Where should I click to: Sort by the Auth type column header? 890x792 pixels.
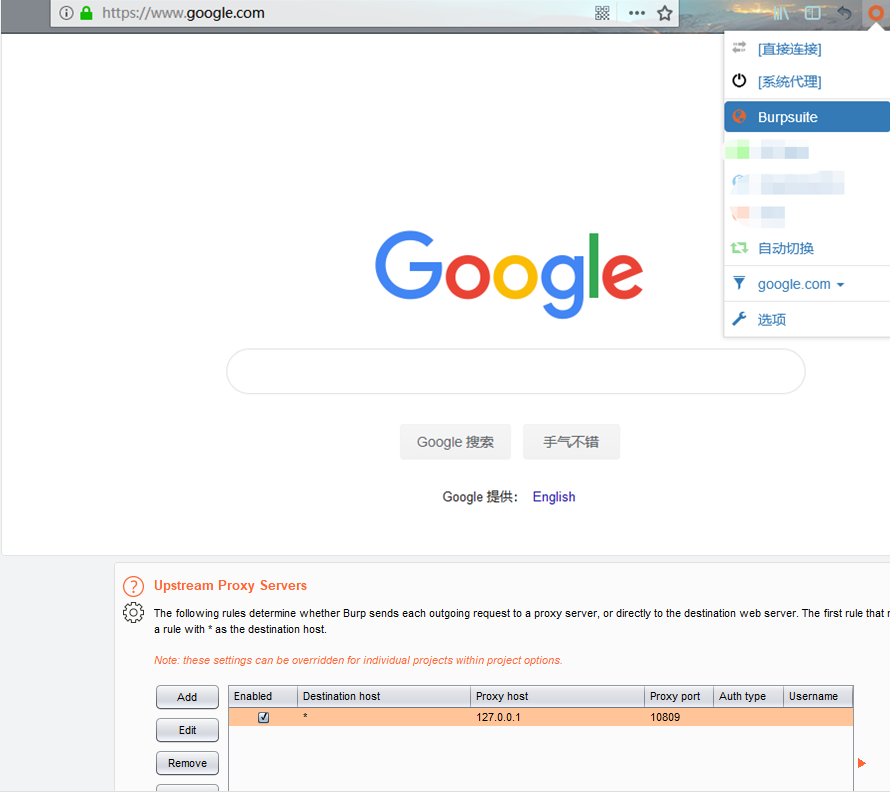pos(748,696)
